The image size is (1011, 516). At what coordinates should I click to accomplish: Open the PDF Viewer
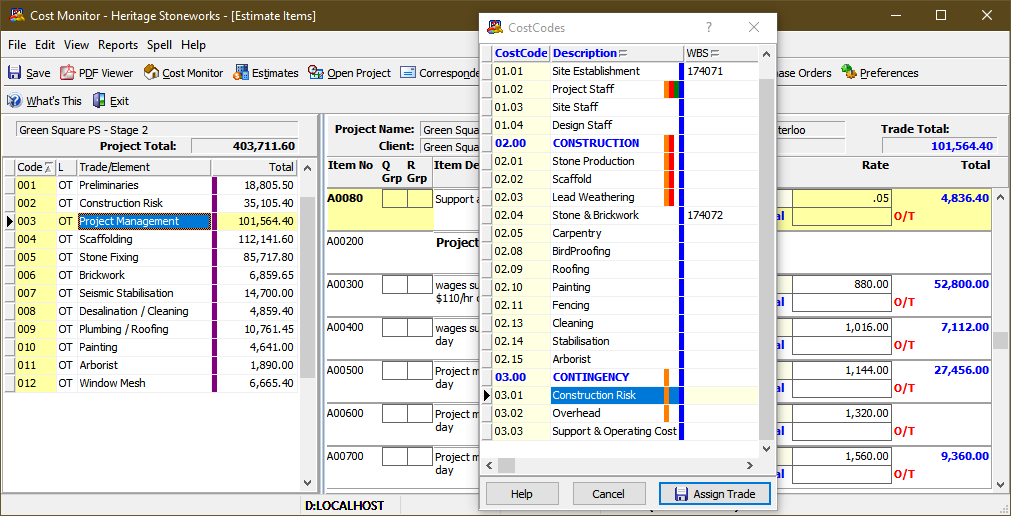(97, 73)
